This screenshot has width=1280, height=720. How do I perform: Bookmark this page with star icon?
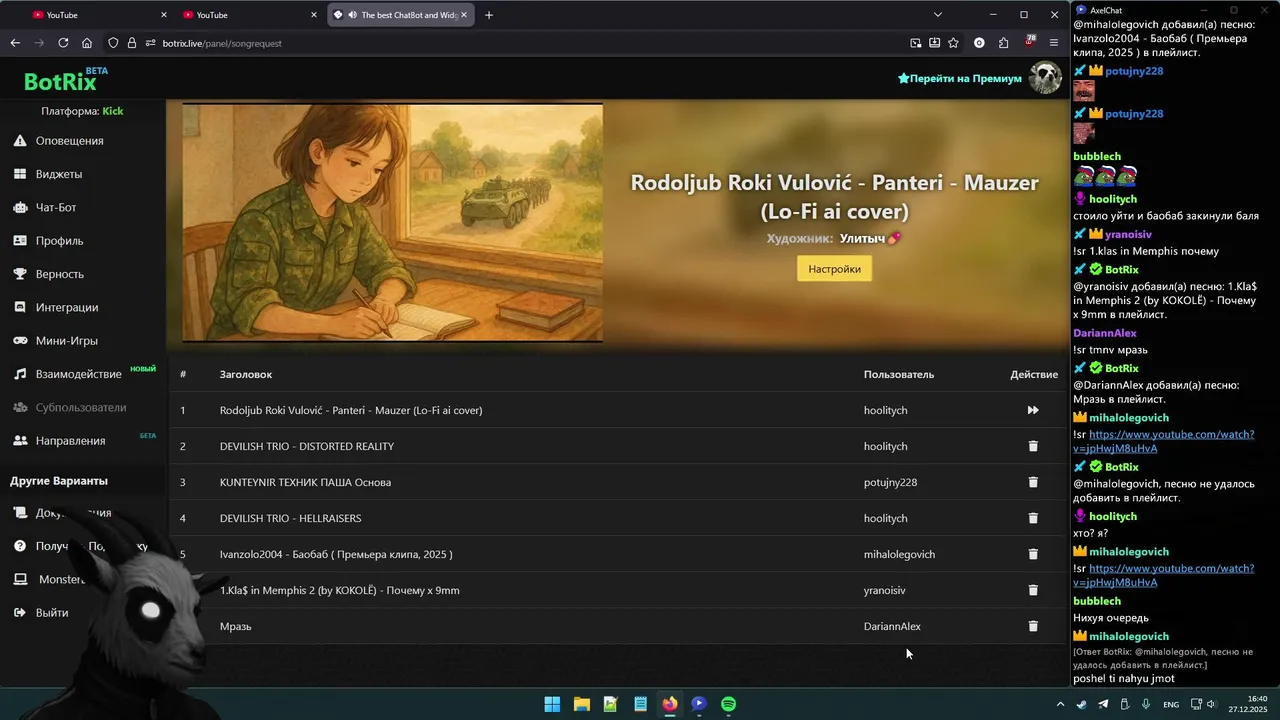click(x=953, y=43)
